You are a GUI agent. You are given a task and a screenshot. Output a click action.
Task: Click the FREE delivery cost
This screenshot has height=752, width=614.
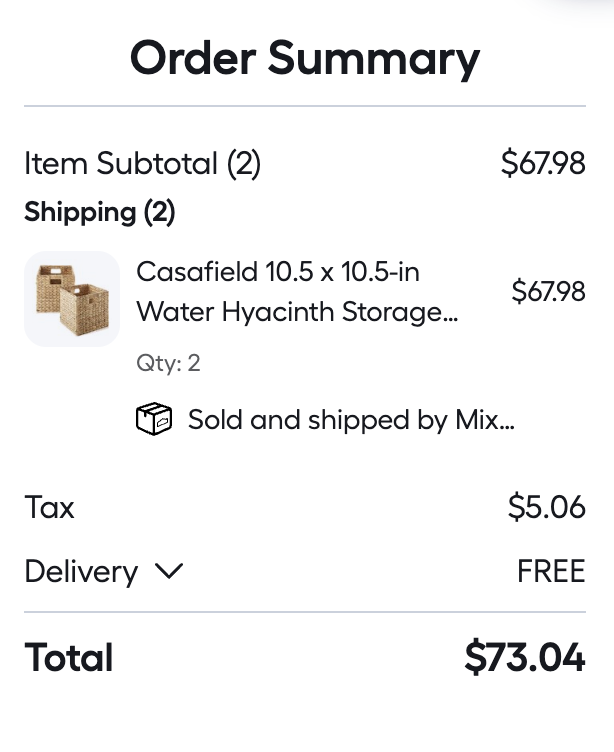click(x=551, y=571)
